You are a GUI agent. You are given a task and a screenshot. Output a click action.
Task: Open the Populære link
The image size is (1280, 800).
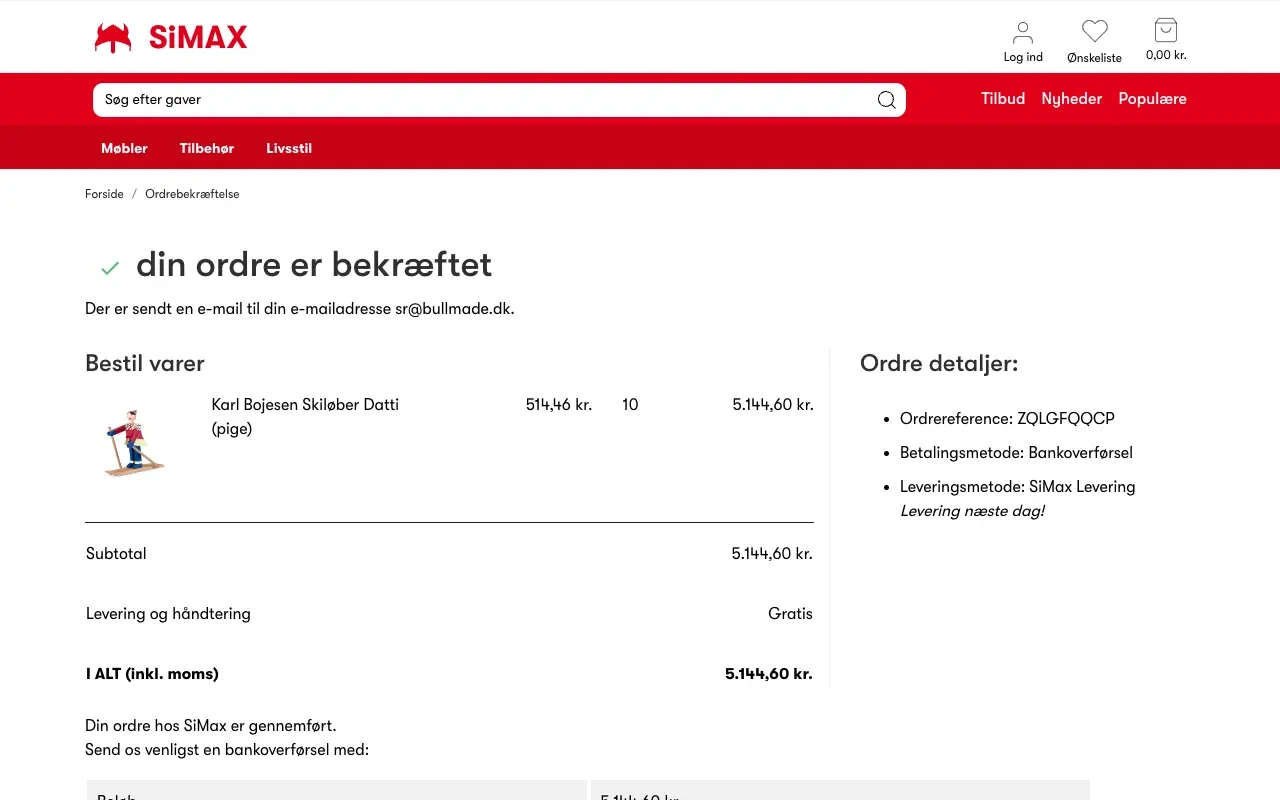[x=1152, y=99]
